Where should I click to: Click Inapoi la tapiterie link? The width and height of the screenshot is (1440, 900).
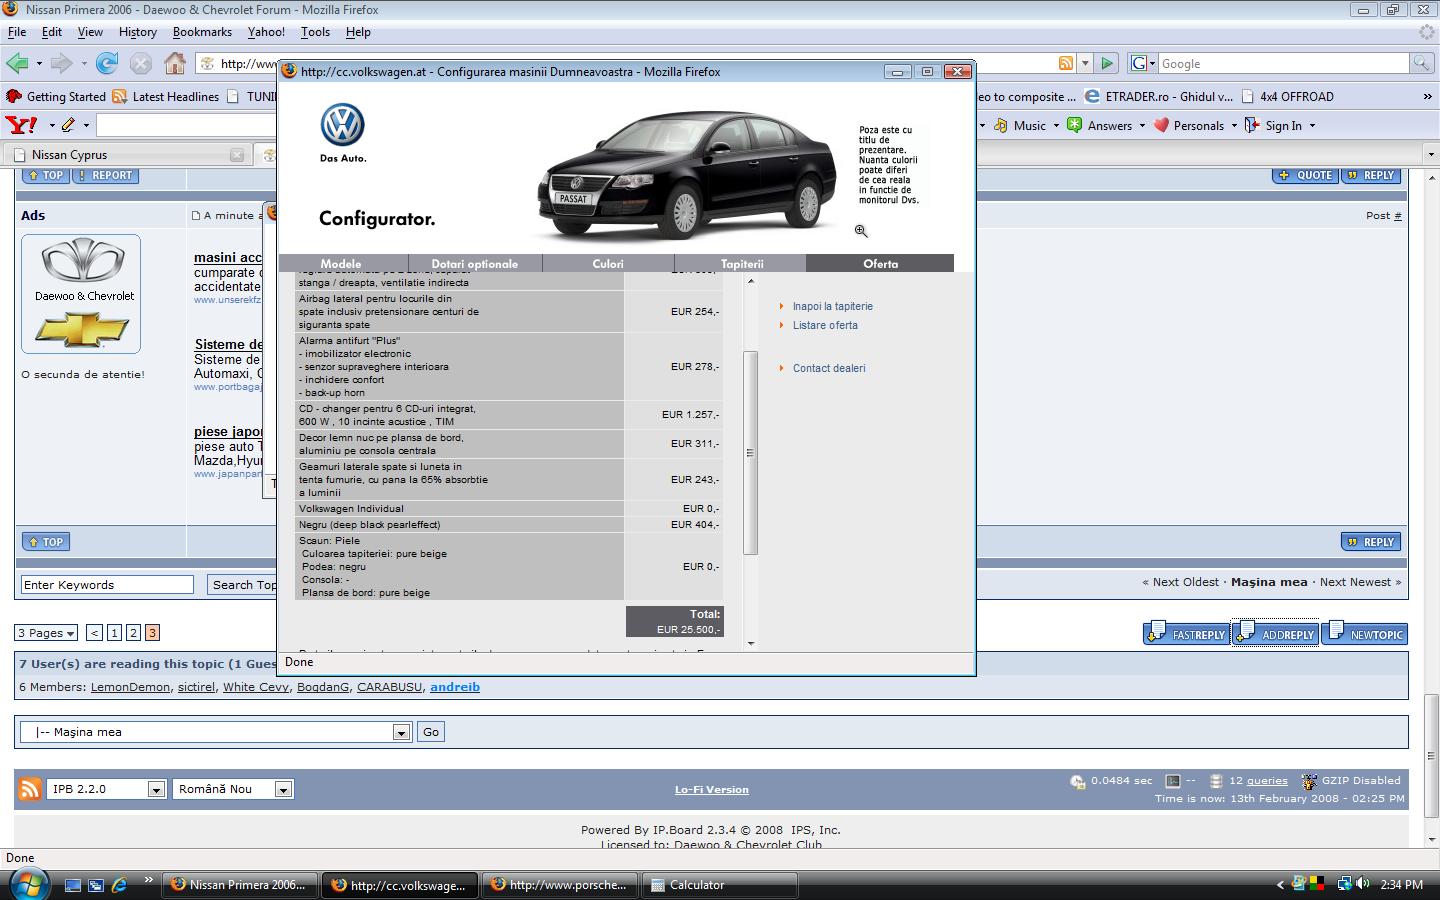tap(832, 307)
